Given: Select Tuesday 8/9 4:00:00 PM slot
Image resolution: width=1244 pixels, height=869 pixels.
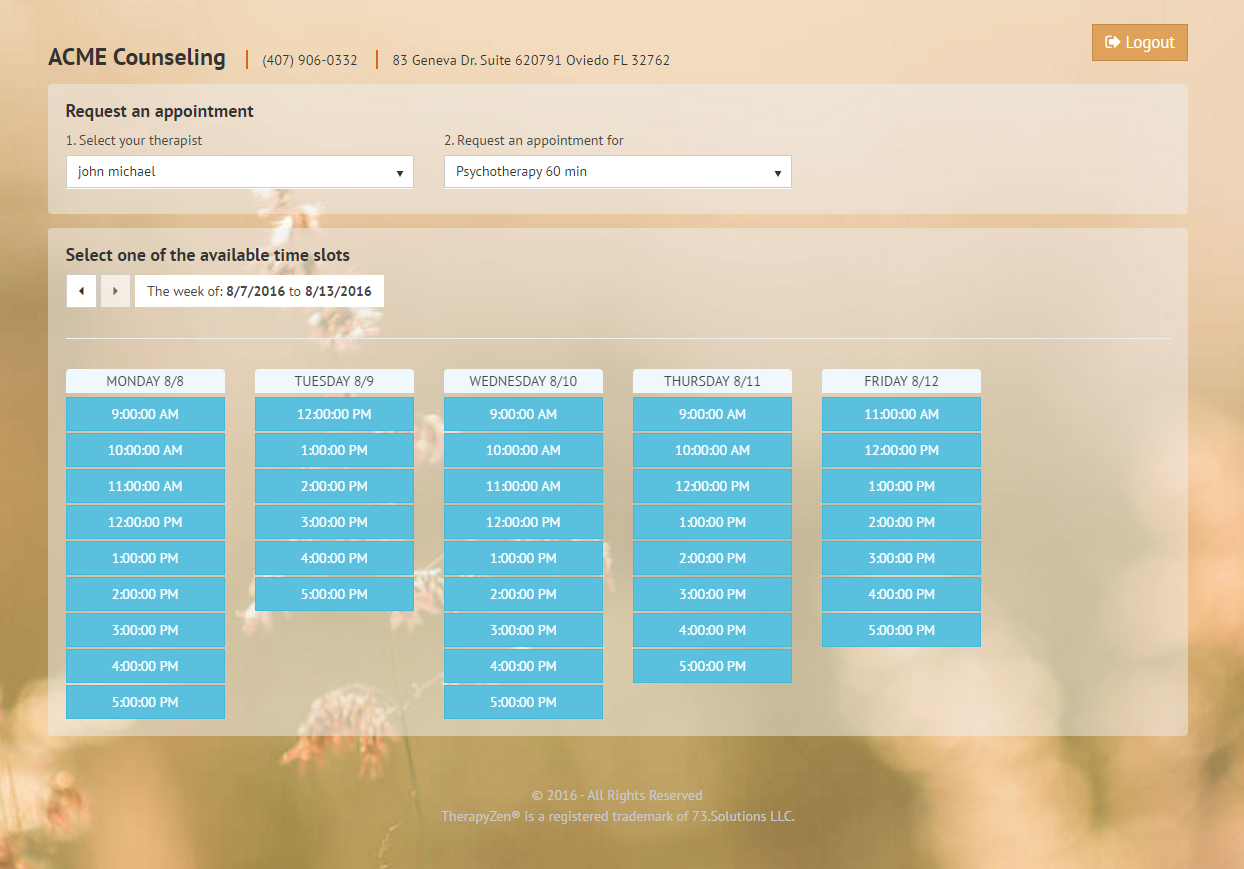Looking at the screenshot, I should [x=334, y=558].
